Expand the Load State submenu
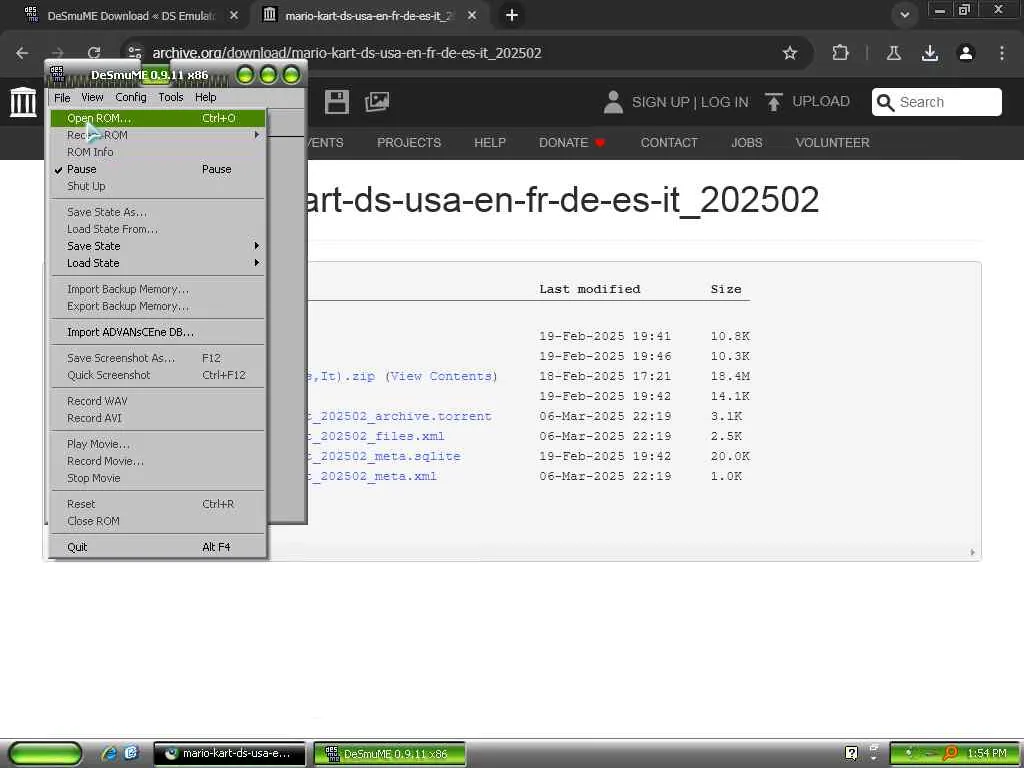The height and width of the screenshot is (768, 1024). [158, 263]
